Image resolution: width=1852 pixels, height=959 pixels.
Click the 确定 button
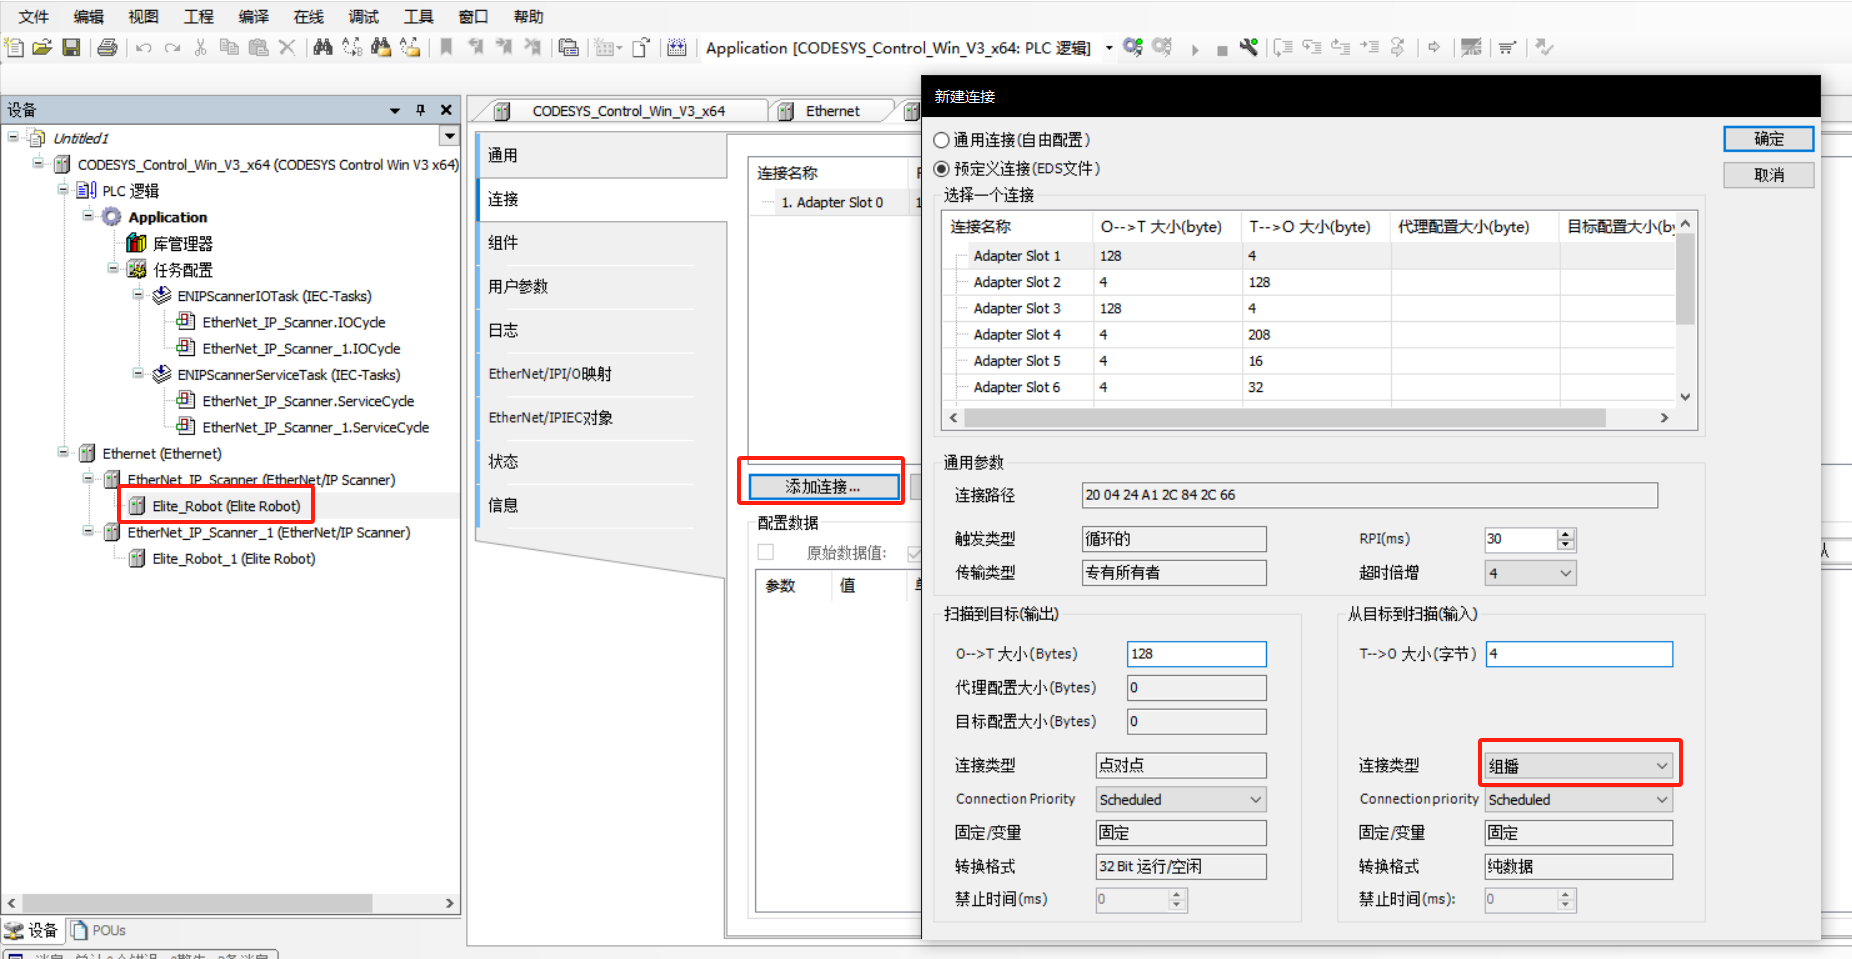tap(1768, 139)
